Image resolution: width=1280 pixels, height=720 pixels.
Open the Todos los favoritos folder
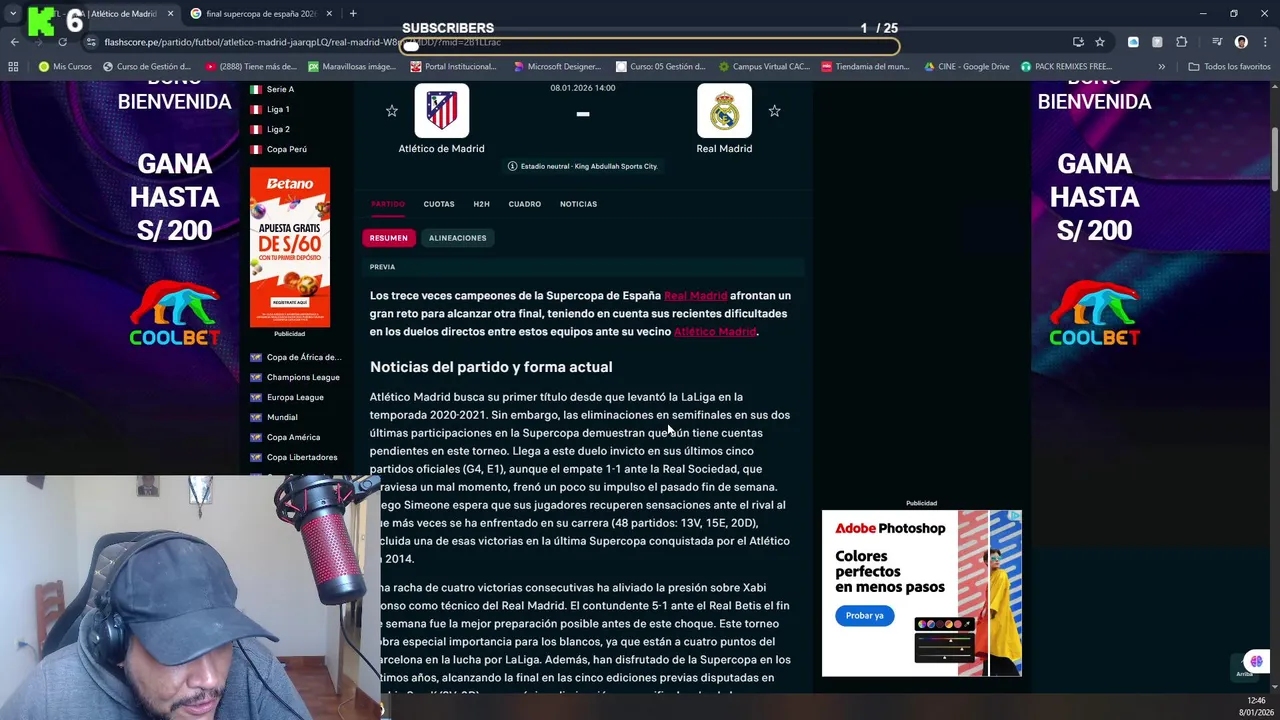pyautogui.click(x=1229, y=67)
